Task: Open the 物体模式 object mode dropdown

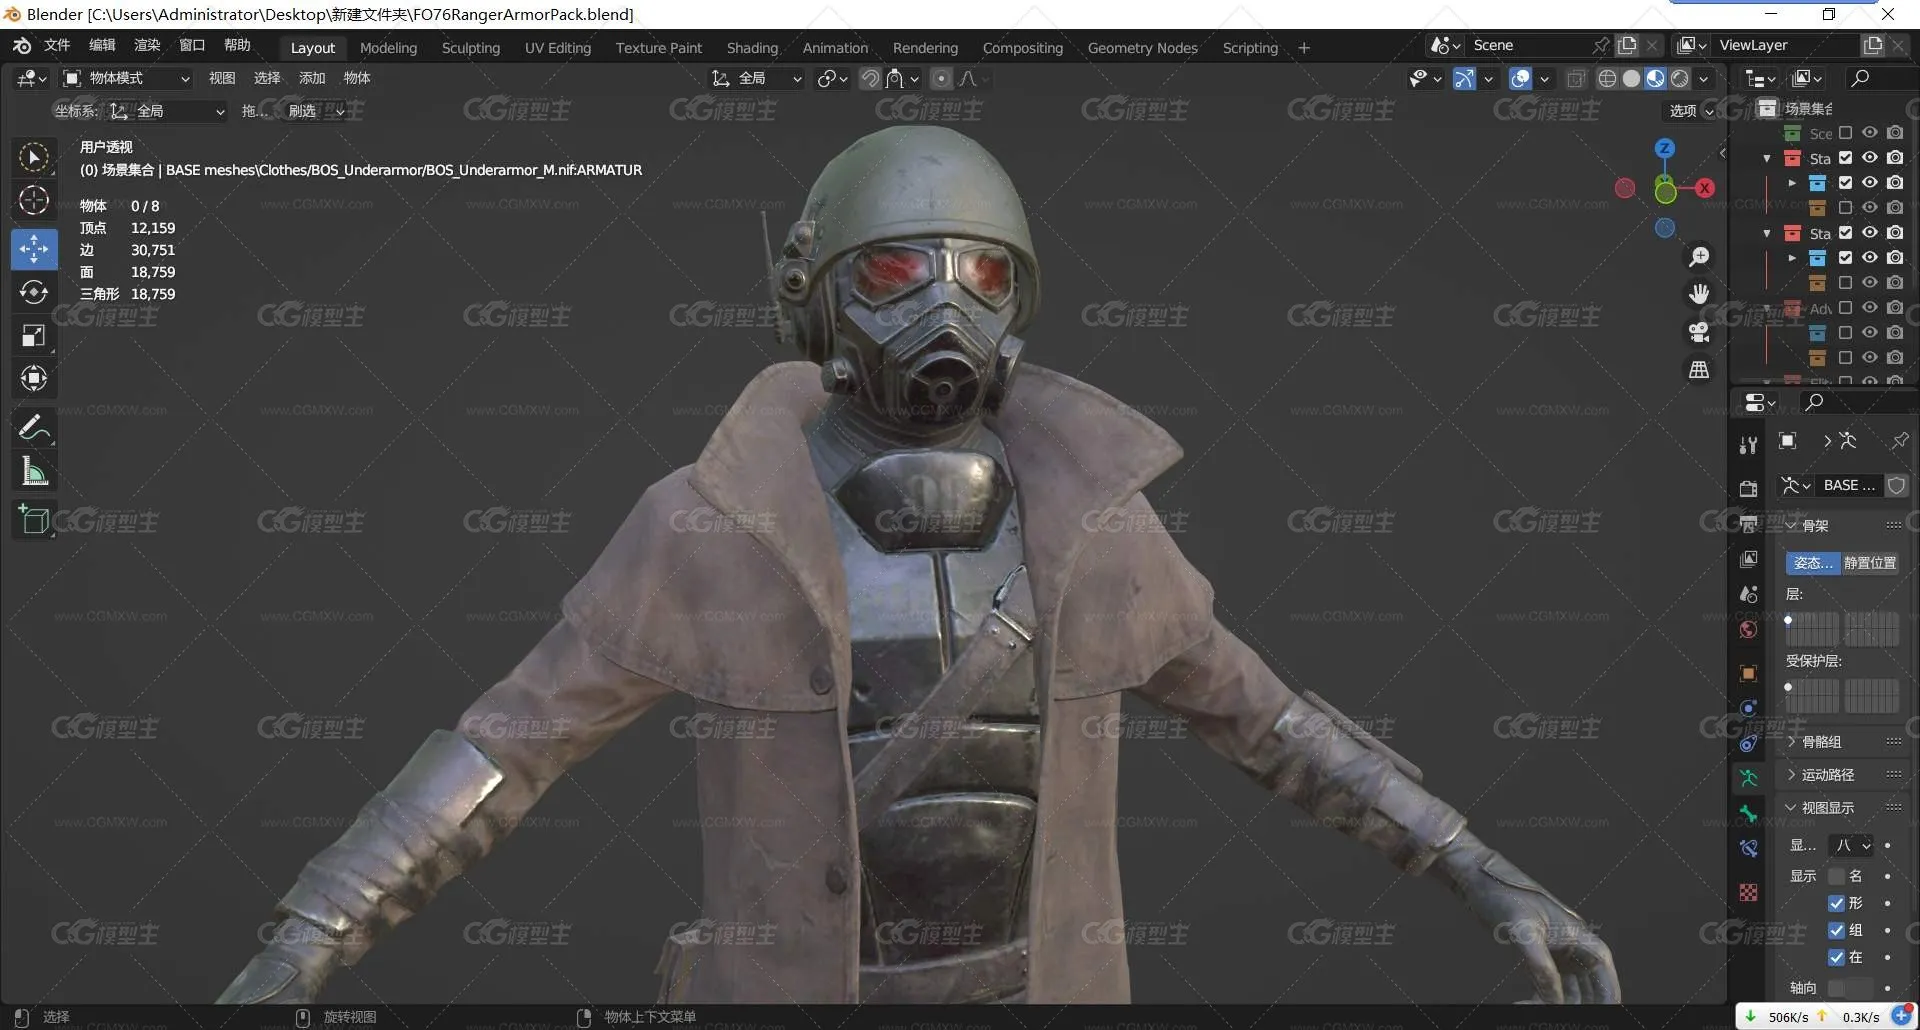Action: pyautogui.click(x=127, y=78)
